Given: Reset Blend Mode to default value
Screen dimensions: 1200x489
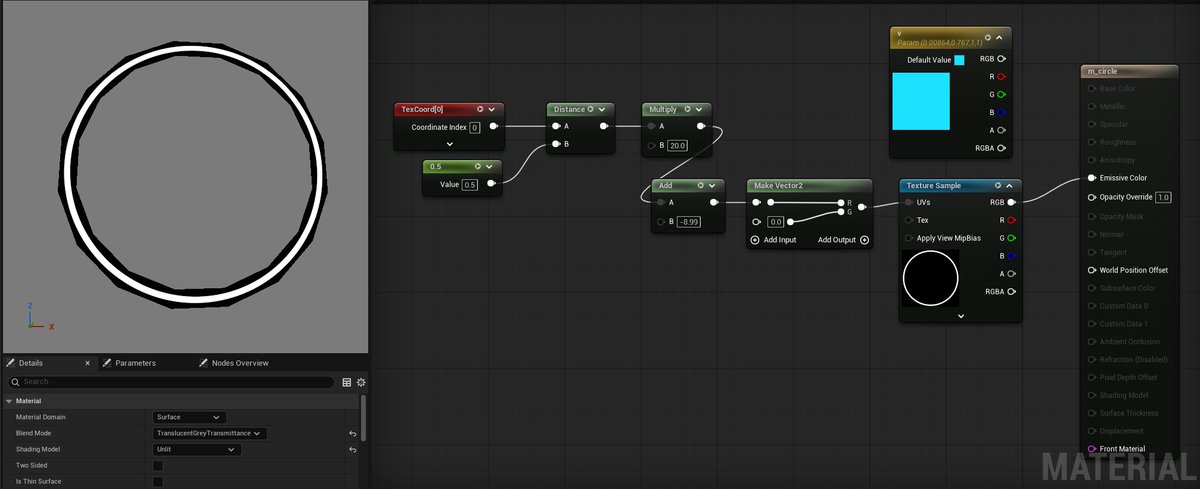Looking at the screenshot, I should coord(353,434).
